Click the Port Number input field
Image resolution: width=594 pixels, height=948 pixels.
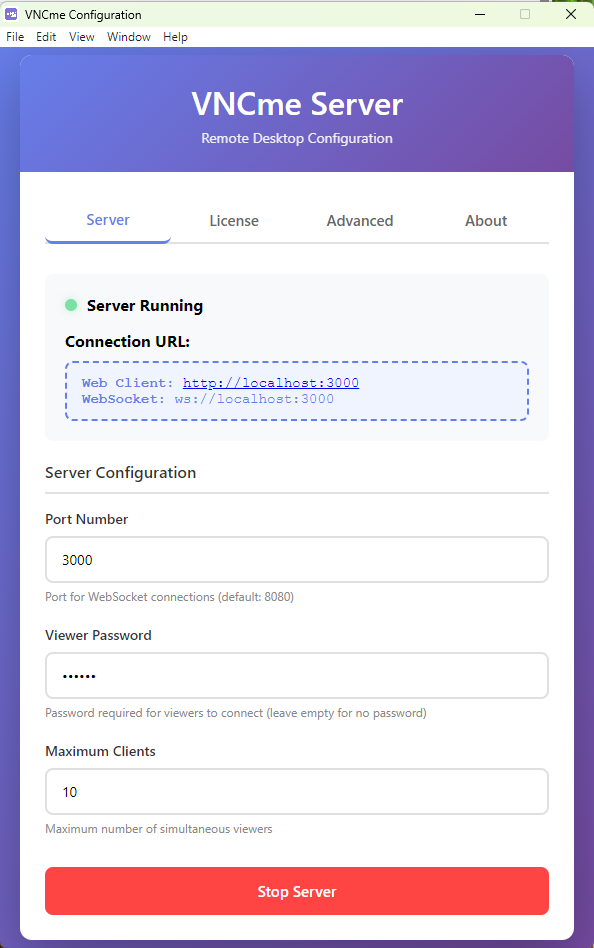click(297, 560)
